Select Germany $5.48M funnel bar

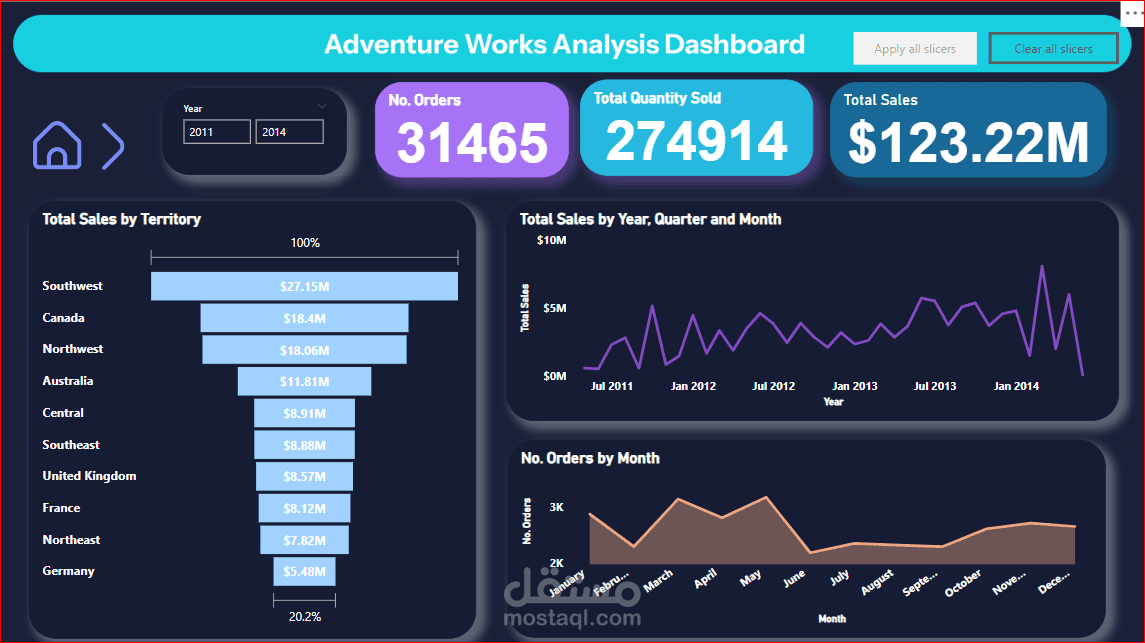coord(305,571)
